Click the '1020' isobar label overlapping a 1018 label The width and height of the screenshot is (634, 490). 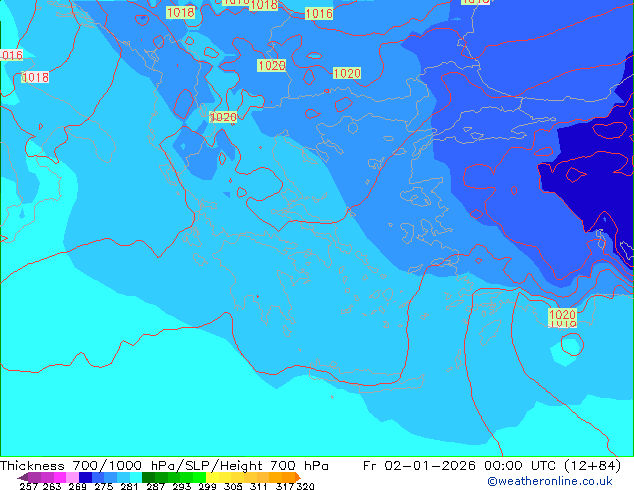pos(562,314)
